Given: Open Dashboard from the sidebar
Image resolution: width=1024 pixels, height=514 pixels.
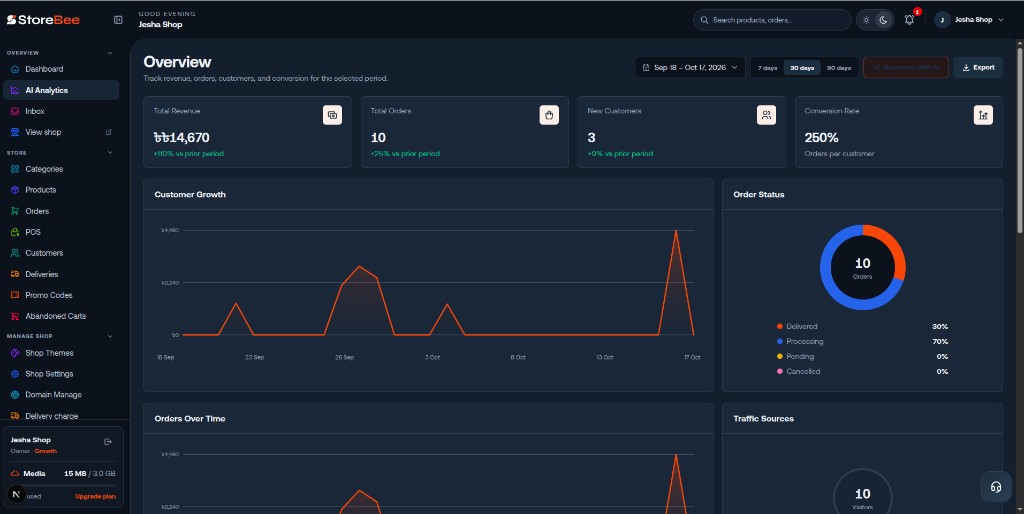Looking at the screenshot, I should (61, 69).
